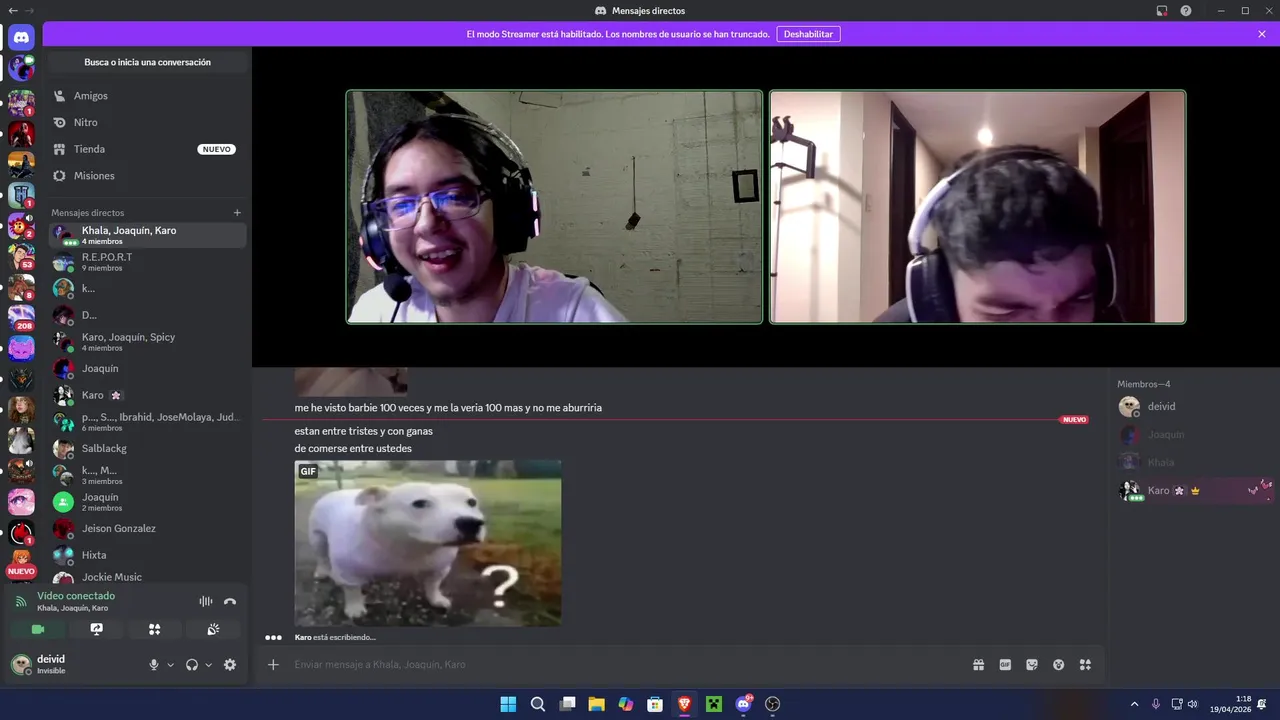Toggle noise suppression waveform icon
The width and height of the screenshot is (1280, 720).
pos(206,601)
